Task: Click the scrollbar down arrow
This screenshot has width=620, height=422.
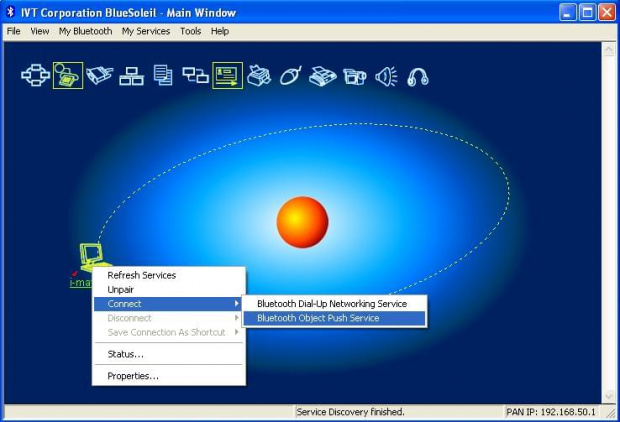Action: coord(608,396)
